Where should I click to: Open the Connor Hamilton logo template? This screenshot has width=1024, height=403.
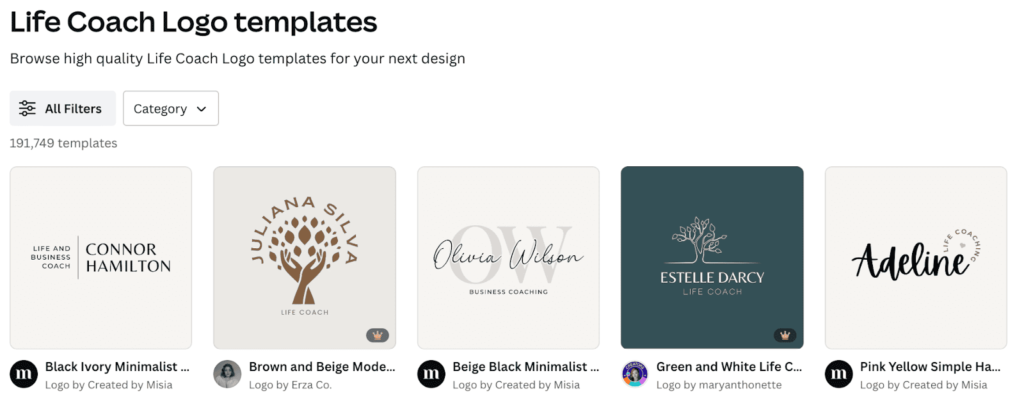[x=101, y=257]
